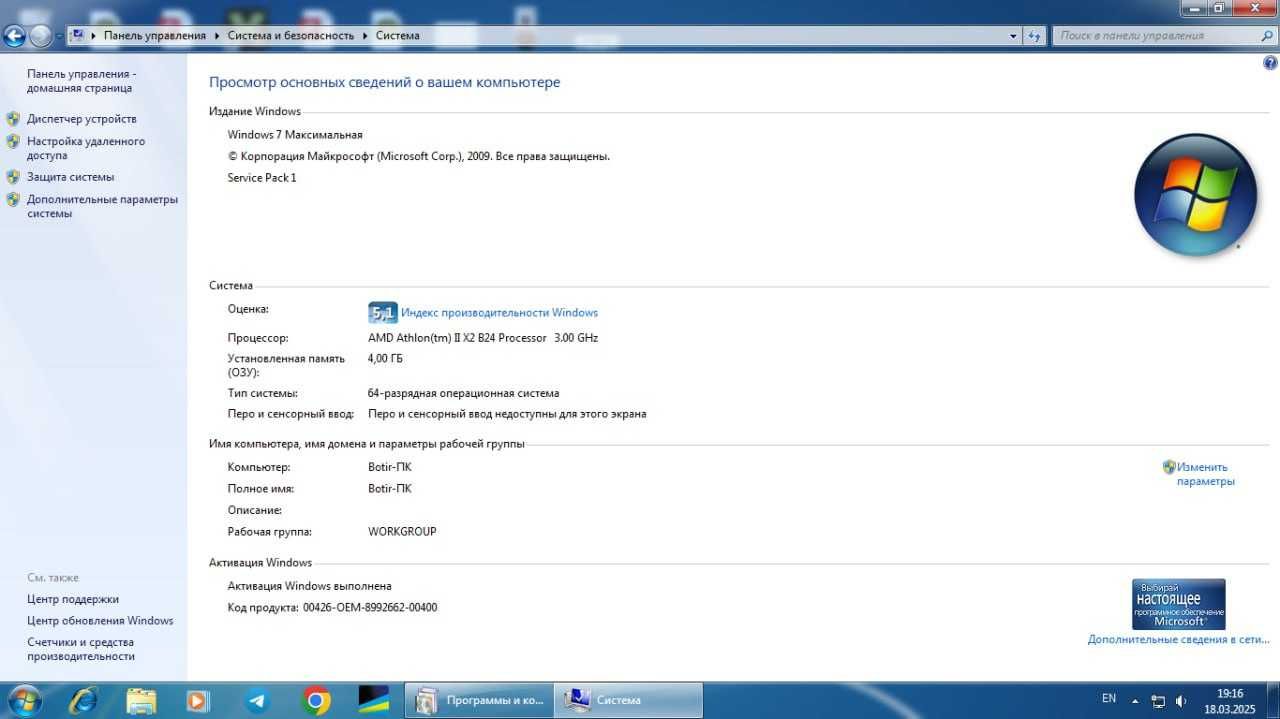This screenshot has height=719, width=1280.
Task: Click the shield icon next to Изменить параметры
Action: [x=1169, y=467]
